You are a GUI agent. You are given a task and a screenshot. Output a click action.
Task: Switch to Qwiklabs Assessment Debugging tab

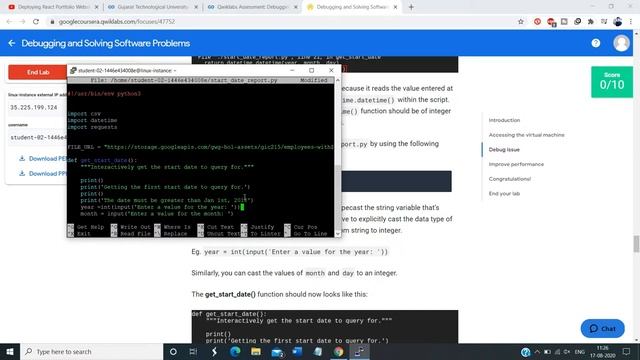(253, 7)
